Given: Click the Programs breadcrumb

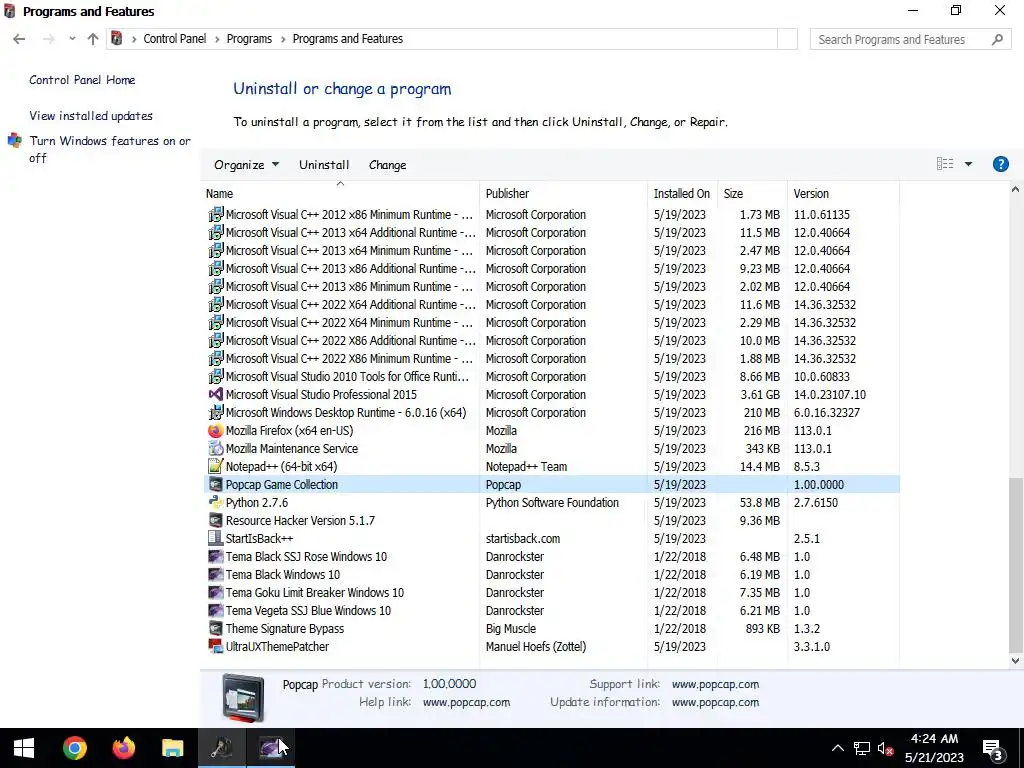Looking at the screenshot, I should click(x=249, y=39).
